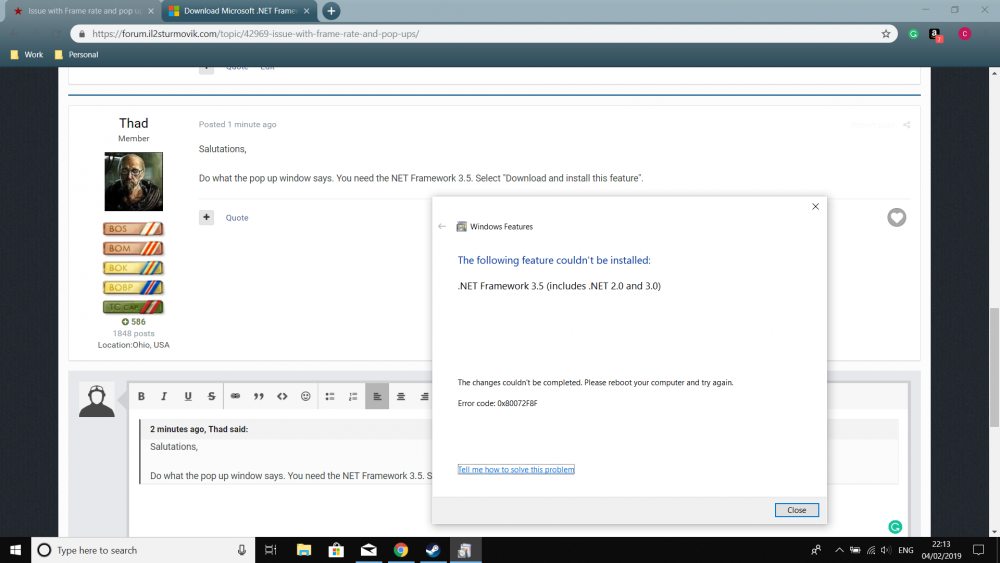Click Thad's reputation score 586
1000x563 pixels.
point(133,322)
